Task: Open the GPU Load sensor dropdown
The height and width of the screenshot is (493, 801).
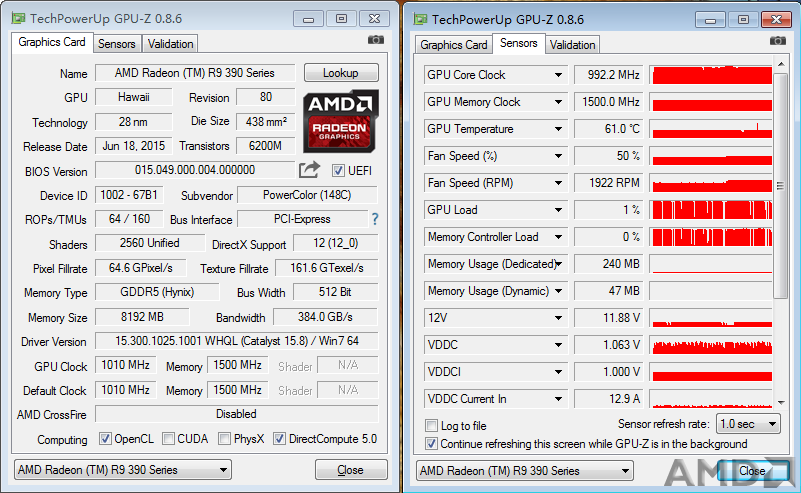Action: [558, 210]
